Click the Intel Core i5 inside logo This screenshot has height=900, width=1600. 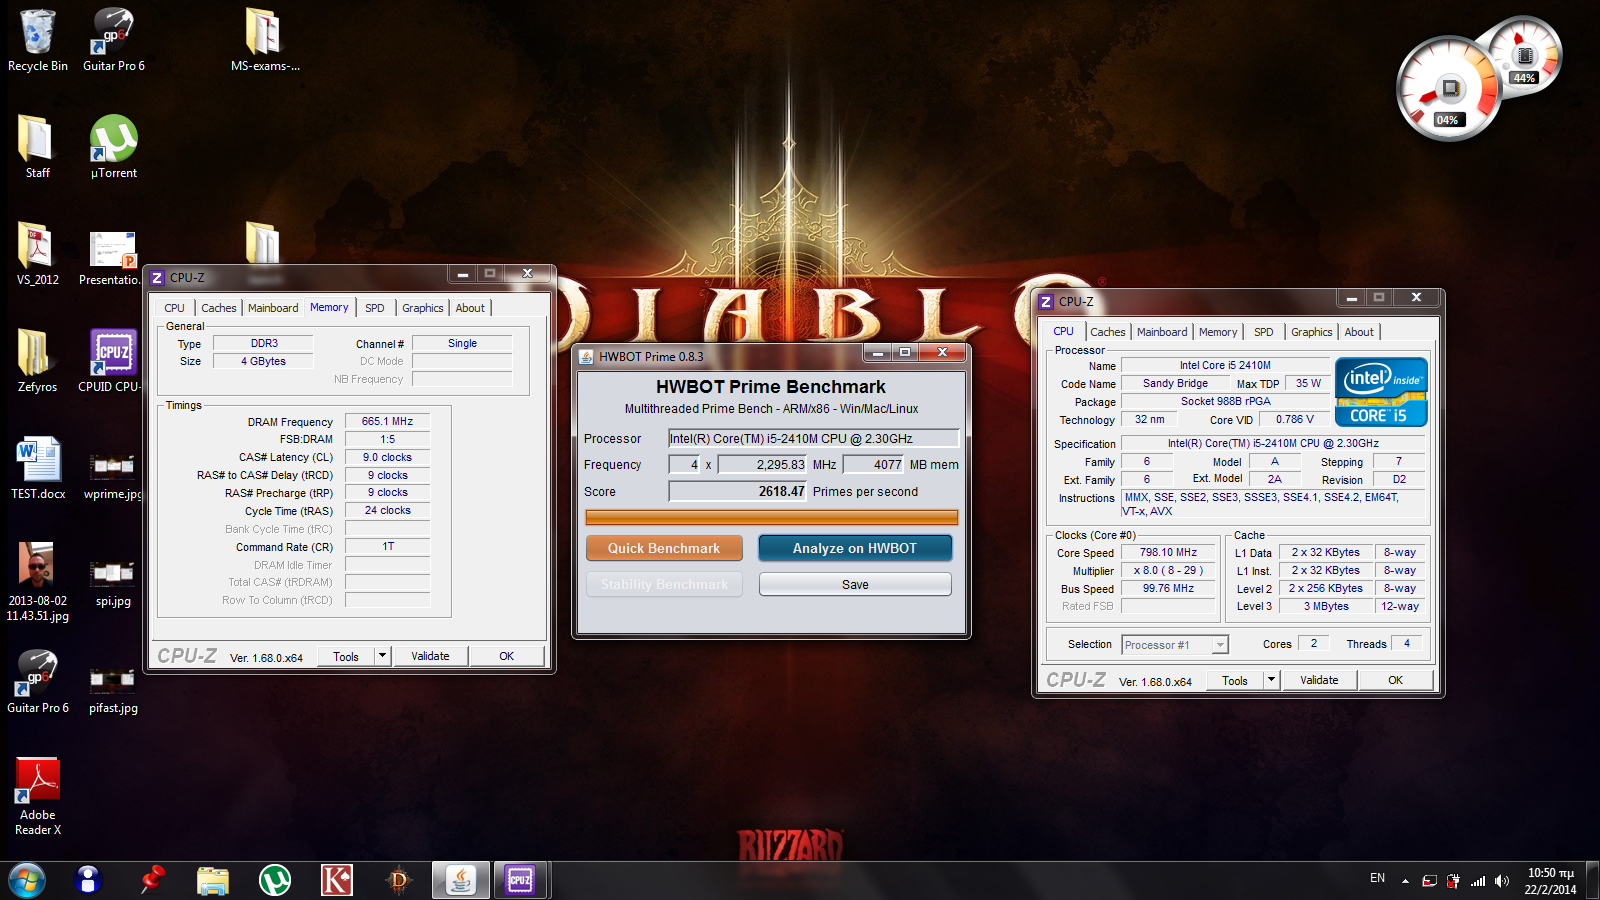coord(1381,392)
